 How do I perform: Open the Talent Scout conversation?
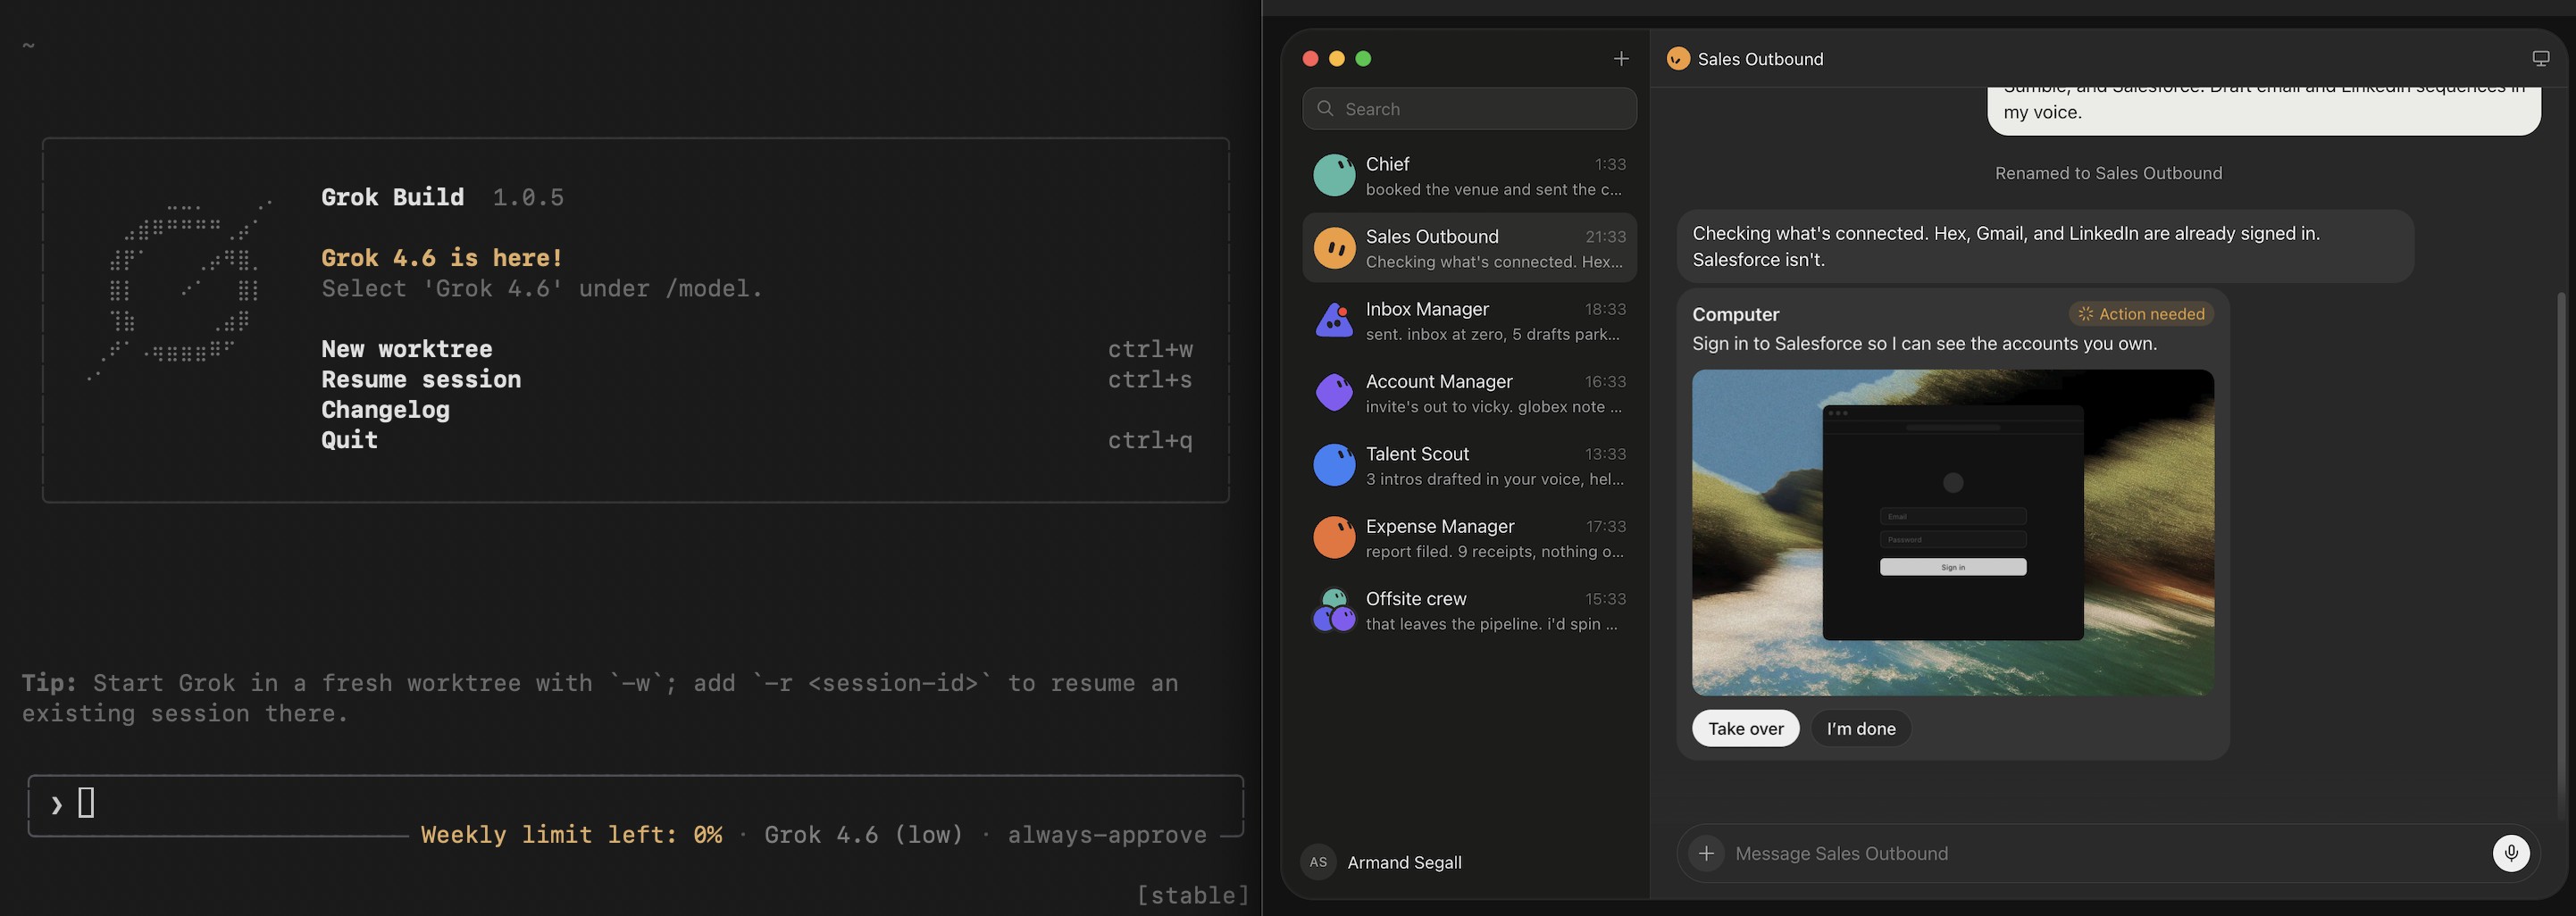pos(1469,465)
